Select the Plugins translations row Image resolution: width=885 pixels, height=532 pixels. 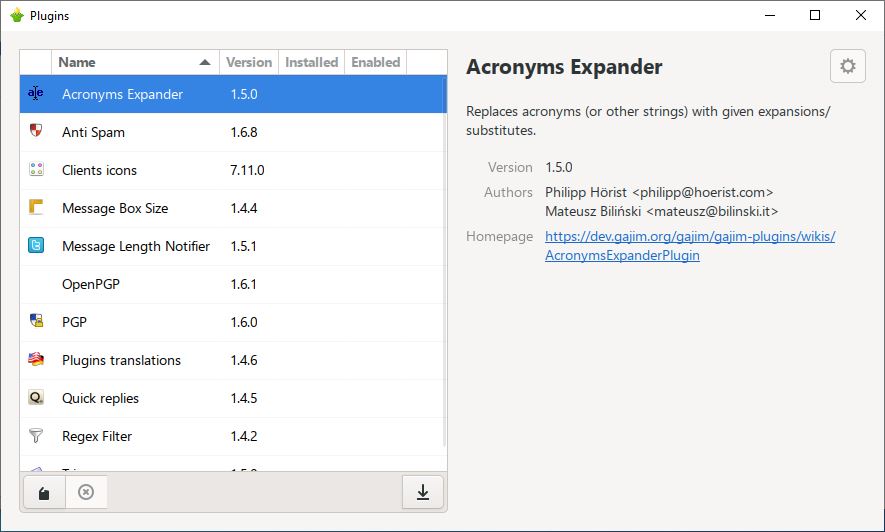coord(232,360)
